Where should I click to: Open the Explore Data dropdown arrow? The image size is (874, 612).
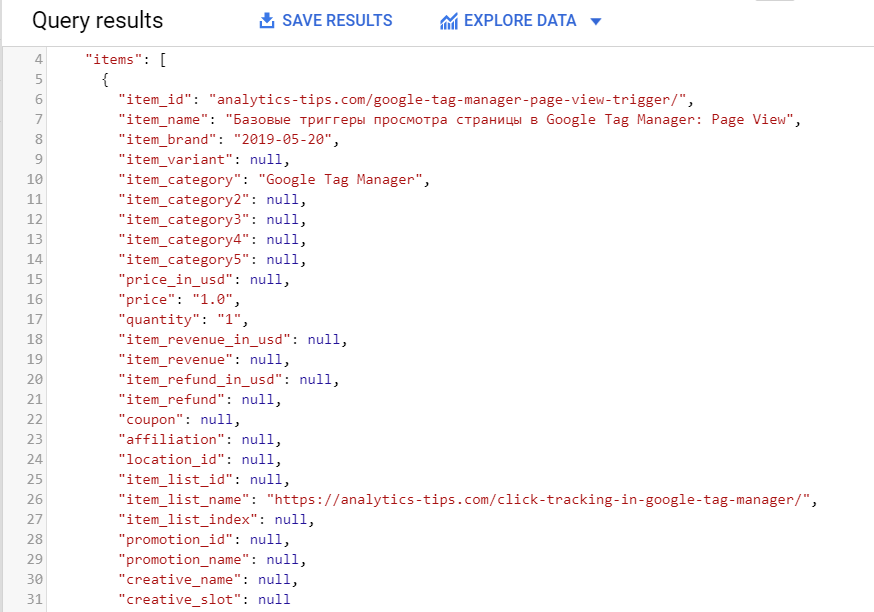(x=596, y=22)
